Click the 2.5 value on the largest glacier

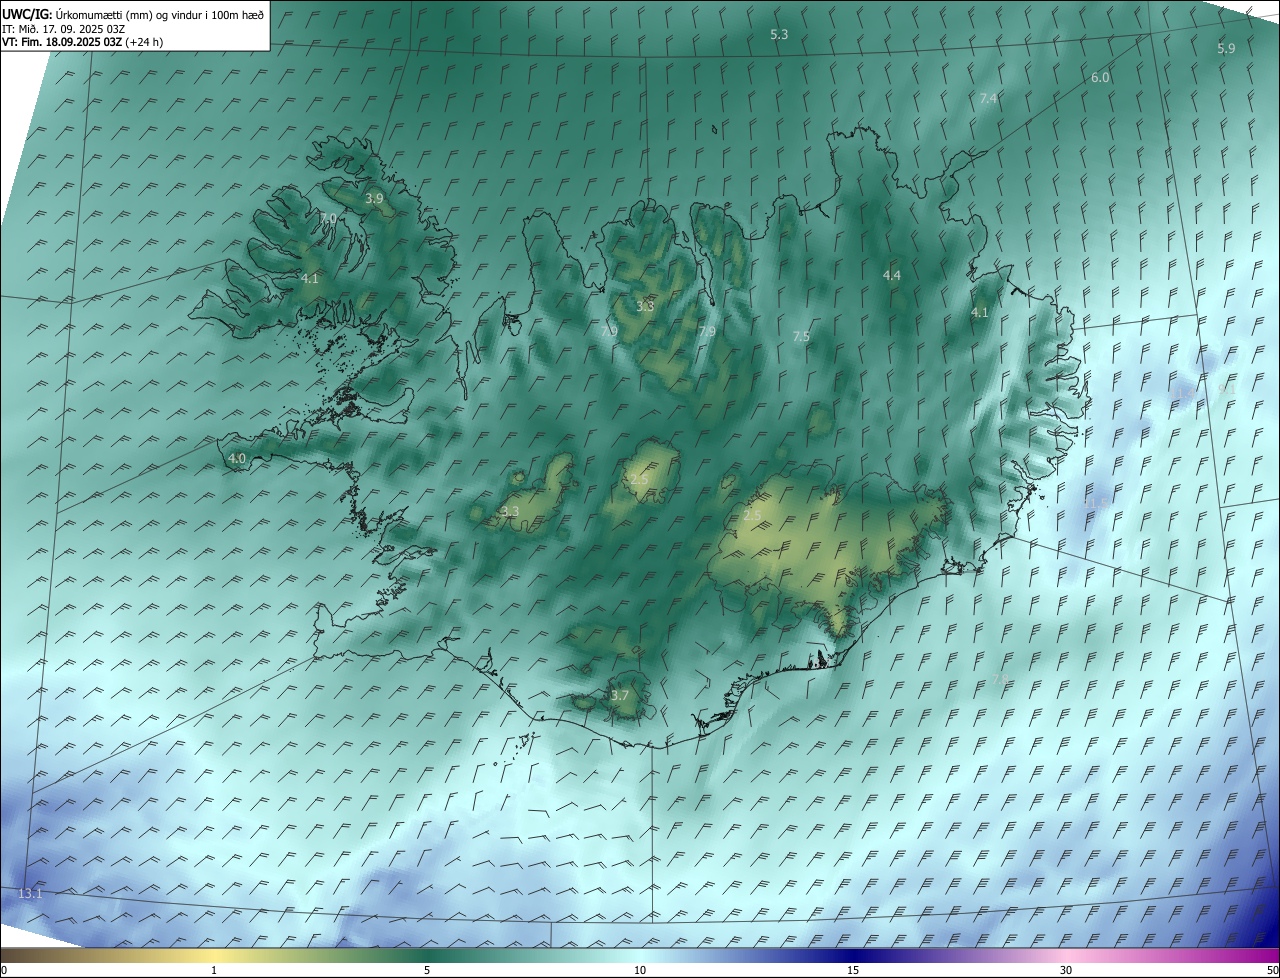coord(753,516)
